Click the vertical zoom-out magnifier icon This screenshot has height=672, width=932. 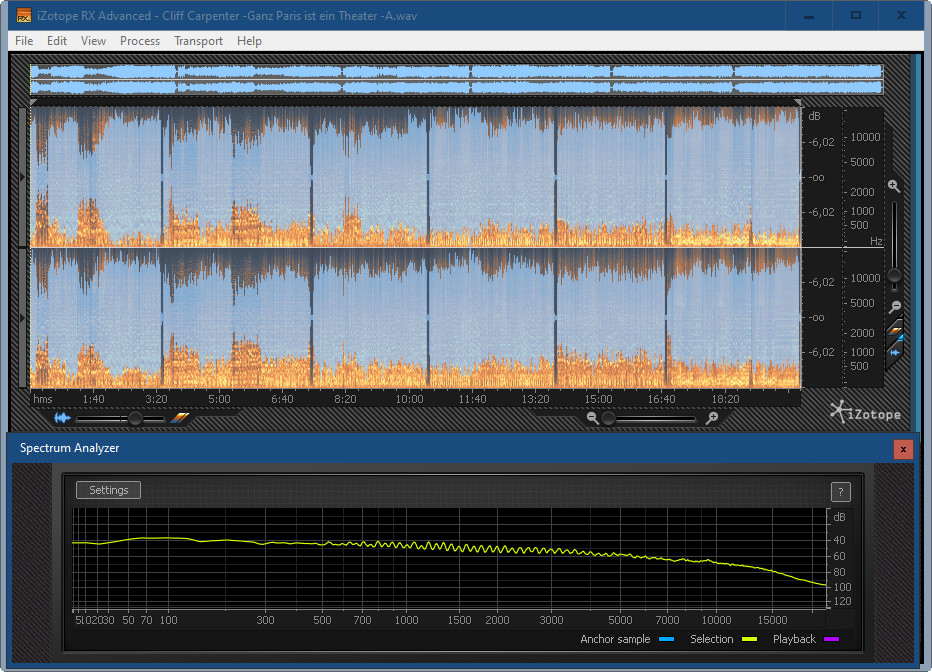[895, 307]
